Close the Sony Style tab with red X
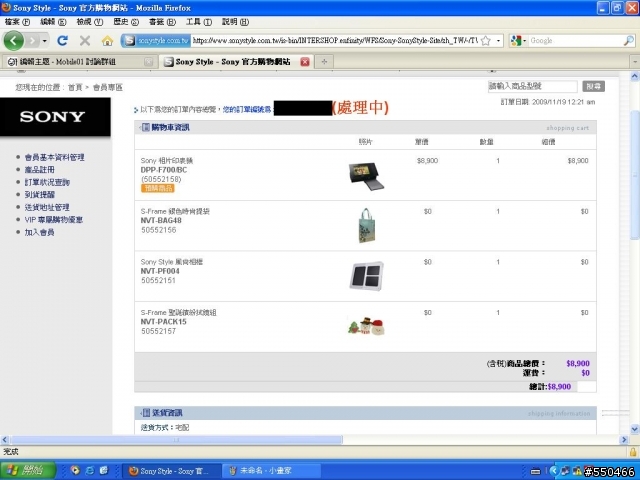This screenshot has width=640, height=480. 304,62
